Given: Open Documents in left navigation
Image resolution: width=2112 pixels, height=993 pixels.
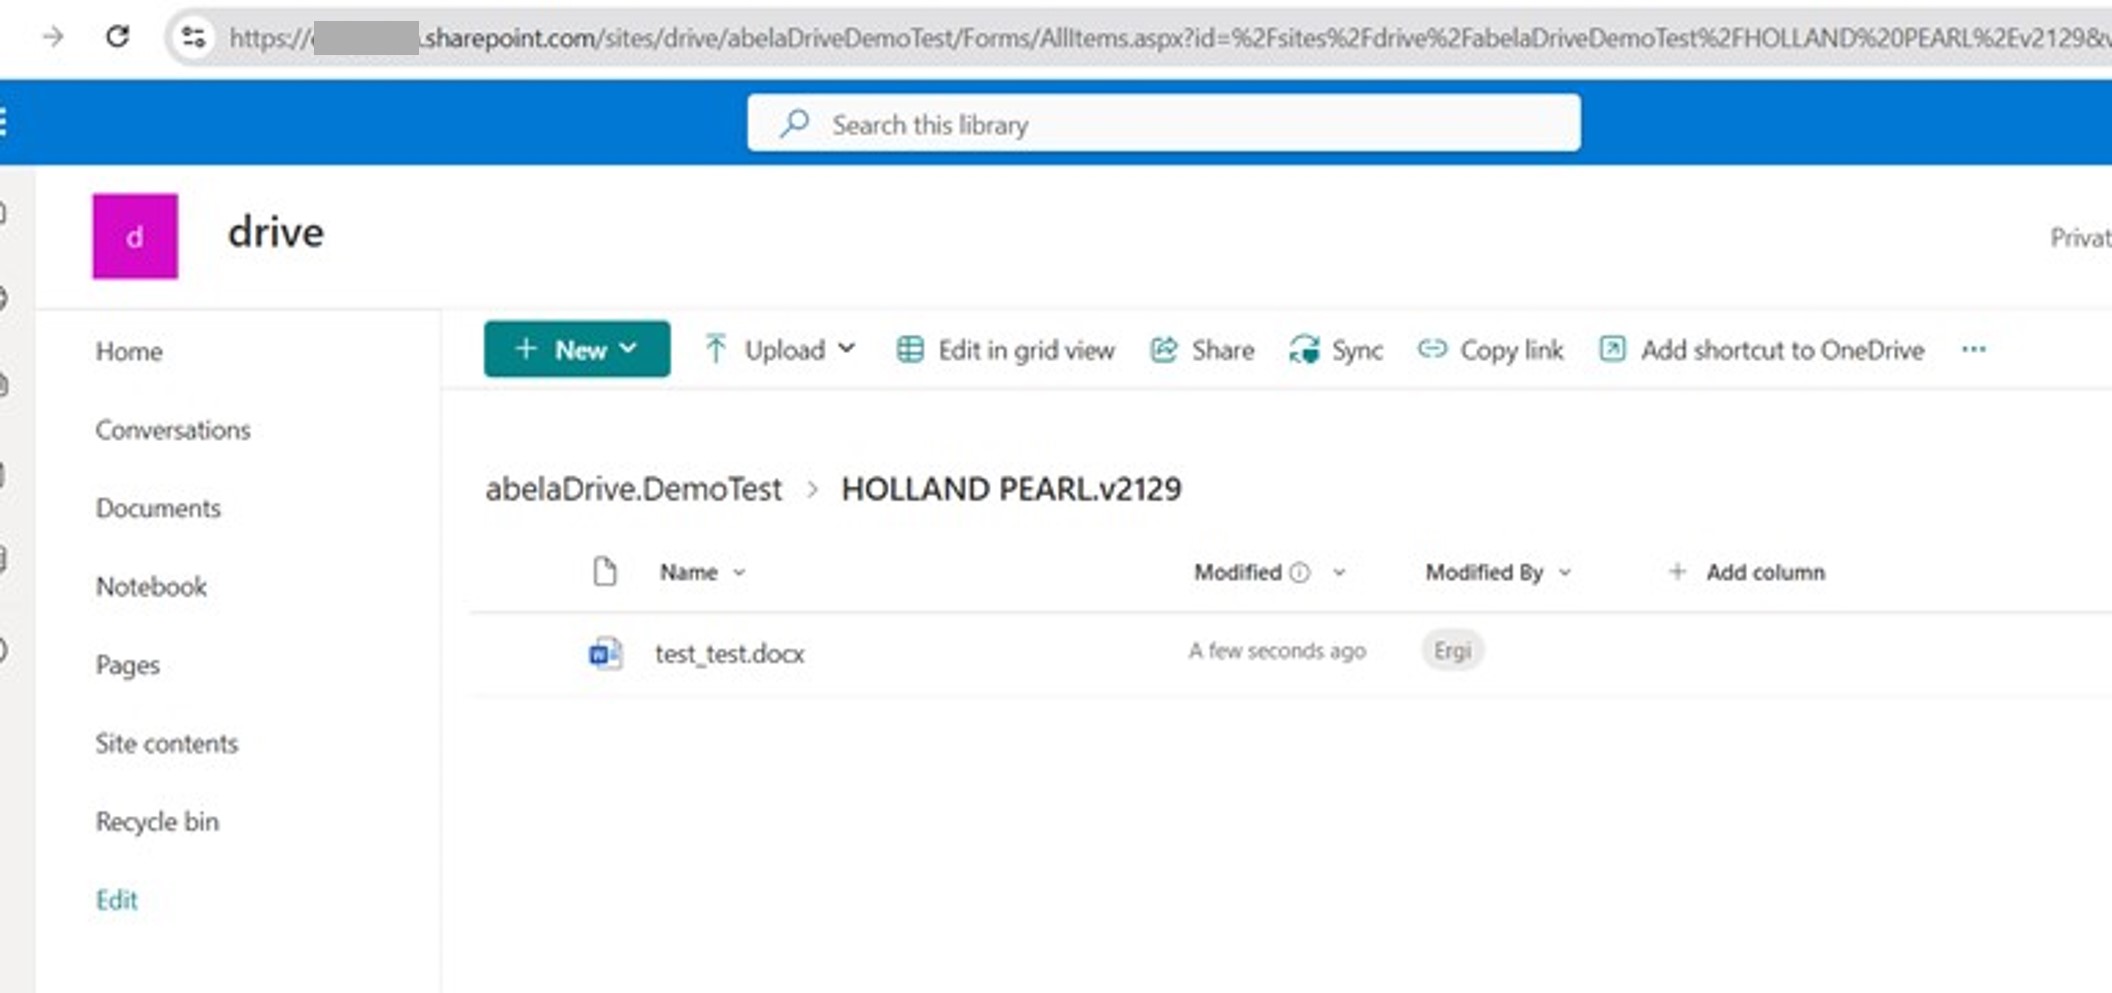Looking at the screenshot, I should coord(158,508).
